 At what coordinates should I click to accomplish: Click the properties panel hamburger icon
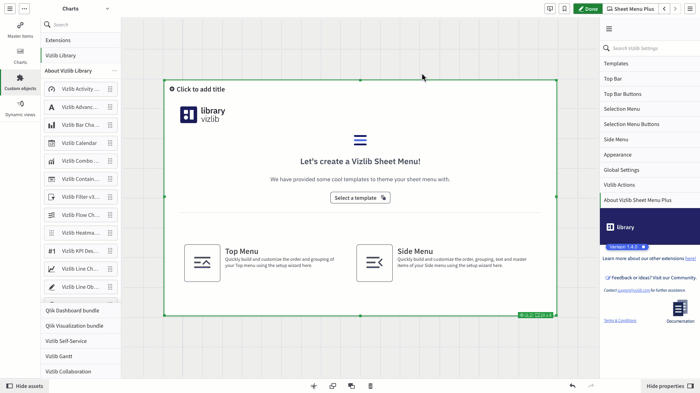(x=609, y=29)
